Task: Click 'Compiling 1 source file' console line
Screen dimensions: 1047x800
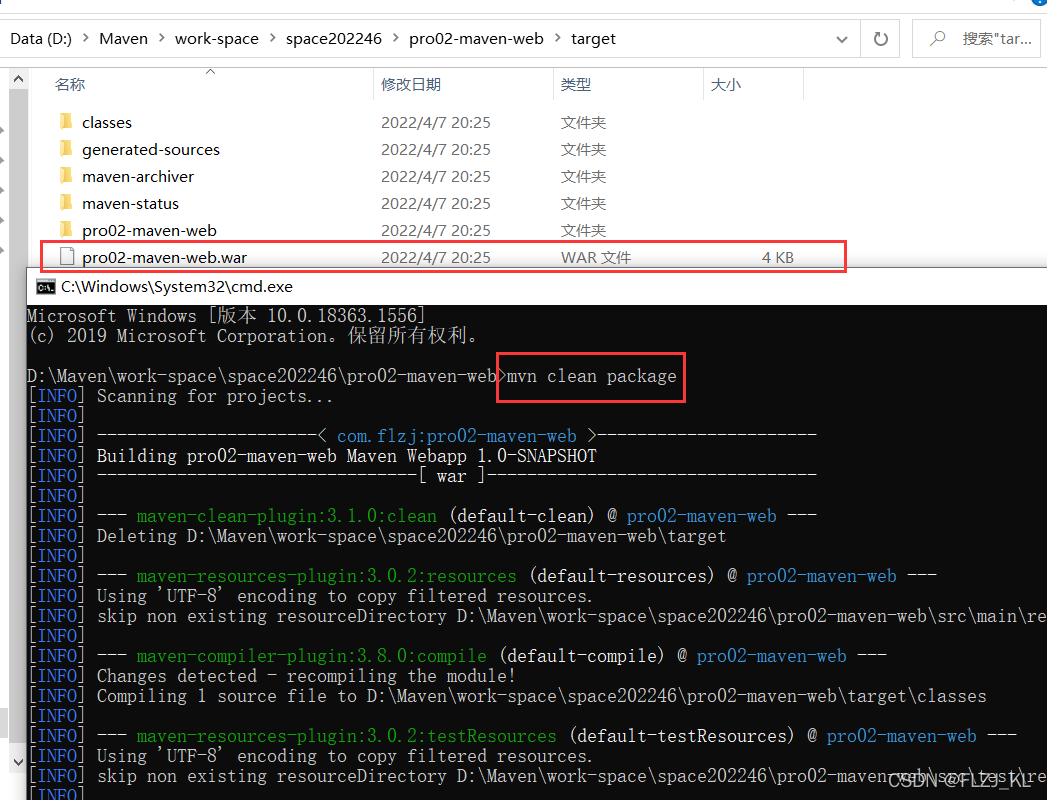Action: [542, 696]
